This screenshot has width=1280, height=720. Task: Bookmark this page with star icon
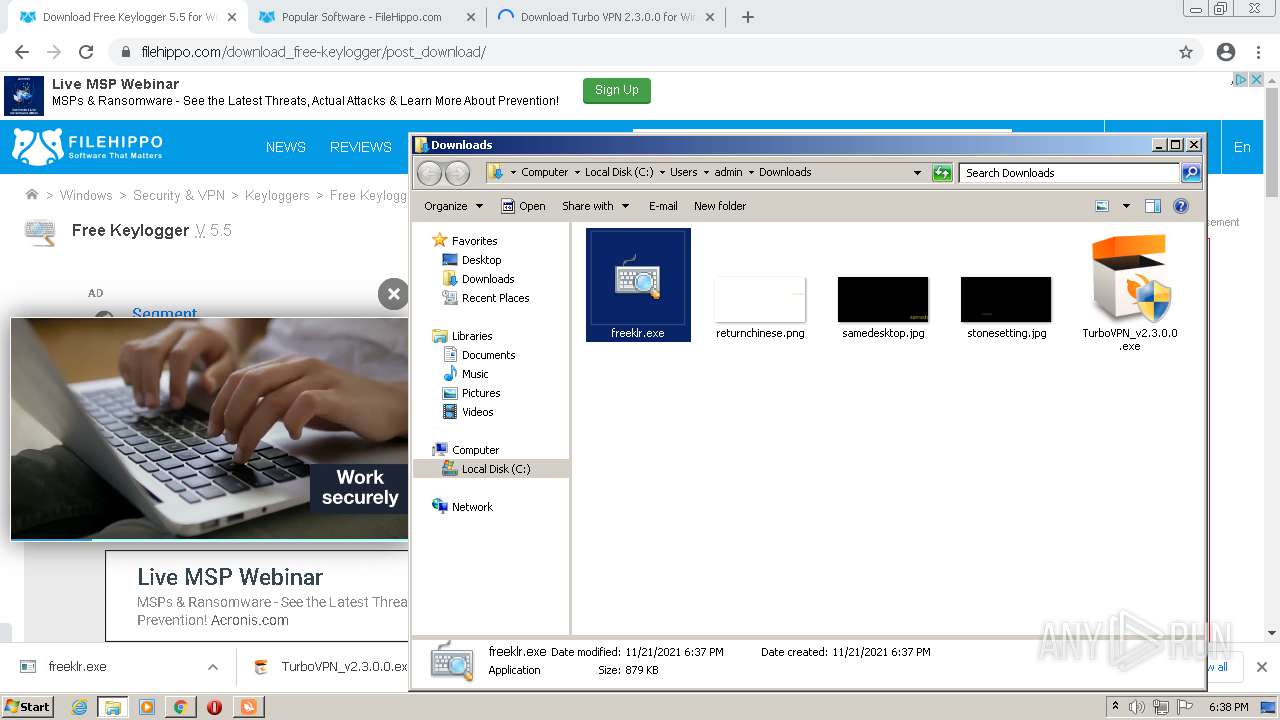coord(1186,52)
